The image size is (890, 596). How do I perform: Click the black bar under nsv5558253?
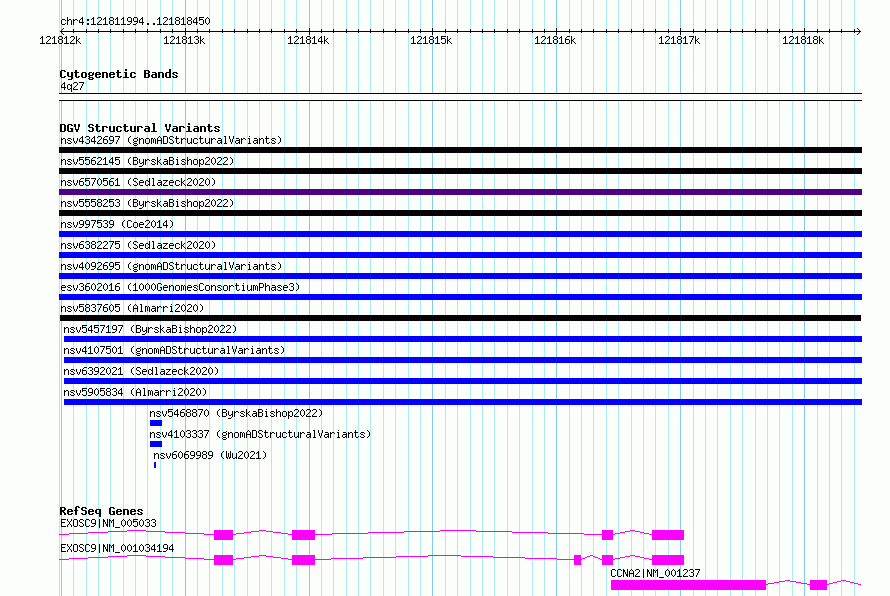[460, 213]
